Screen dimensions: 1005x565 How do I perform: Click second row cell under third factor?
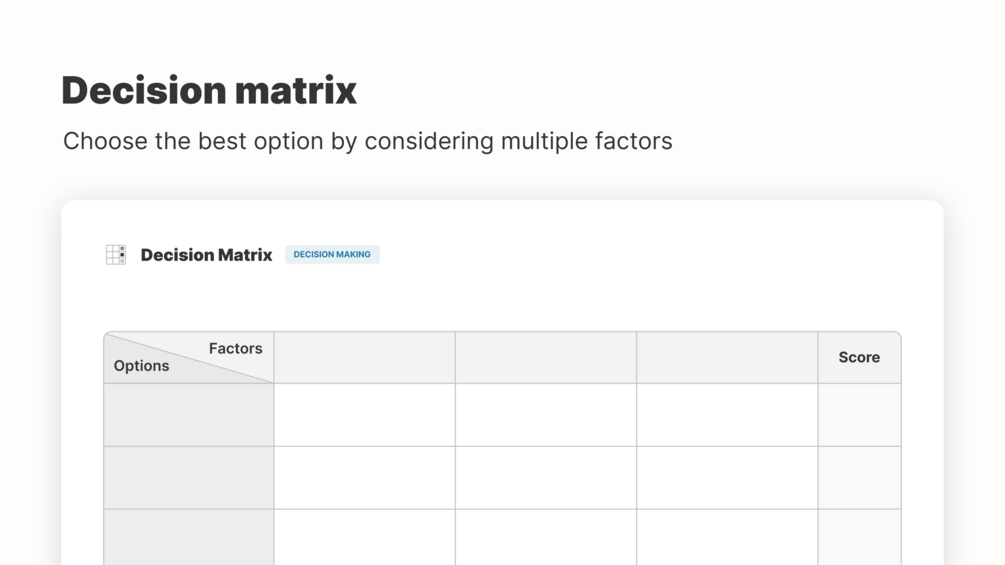pyautogui.click(x=727, y=478)
